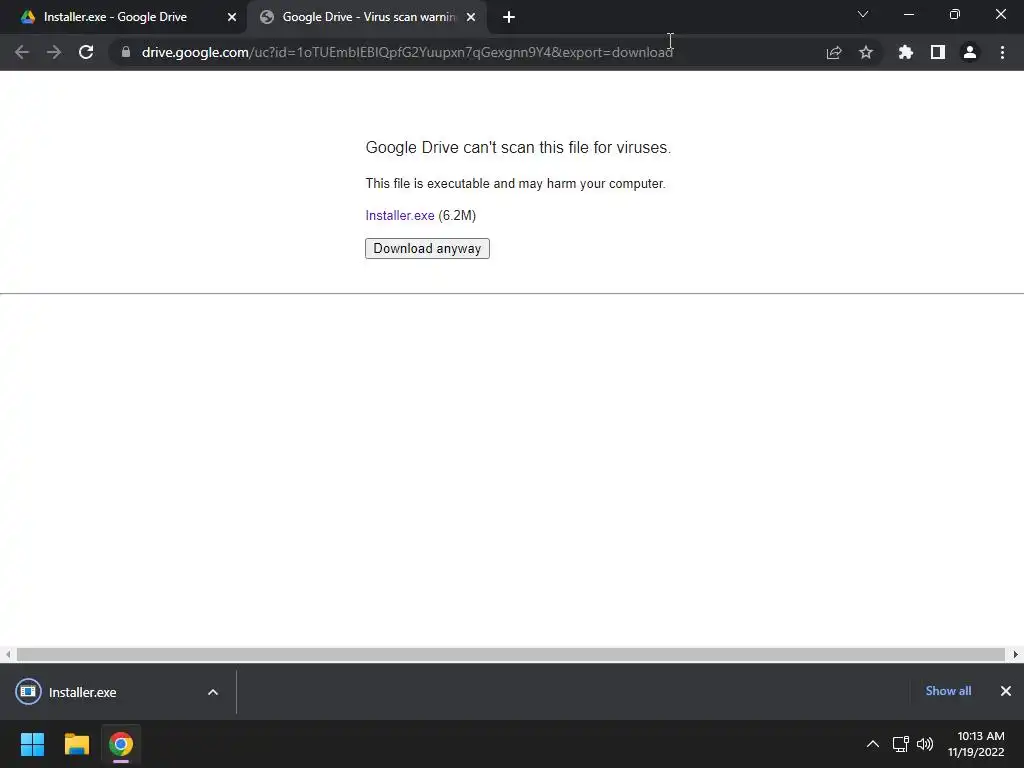Open the clock showing 10:13 AM

click(976, 744)
